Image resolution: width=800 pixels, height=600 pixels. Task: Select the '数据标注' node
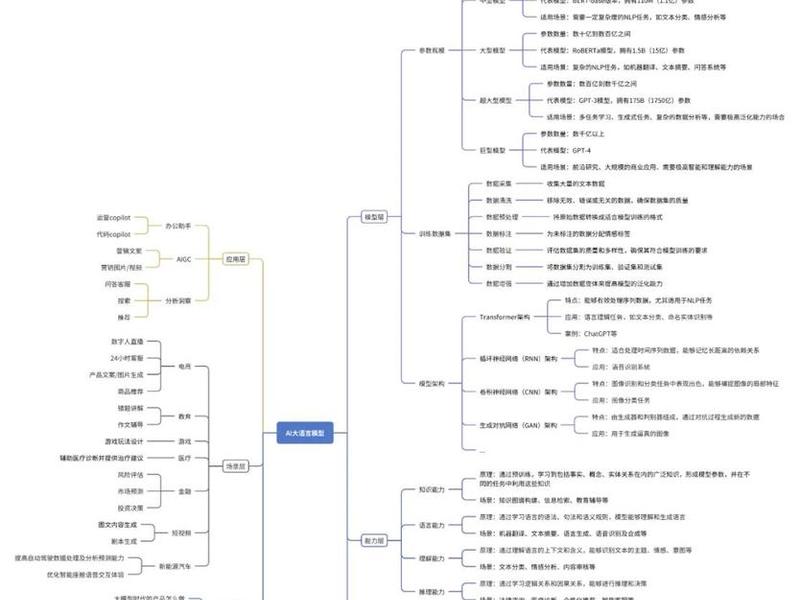[498, 234]
